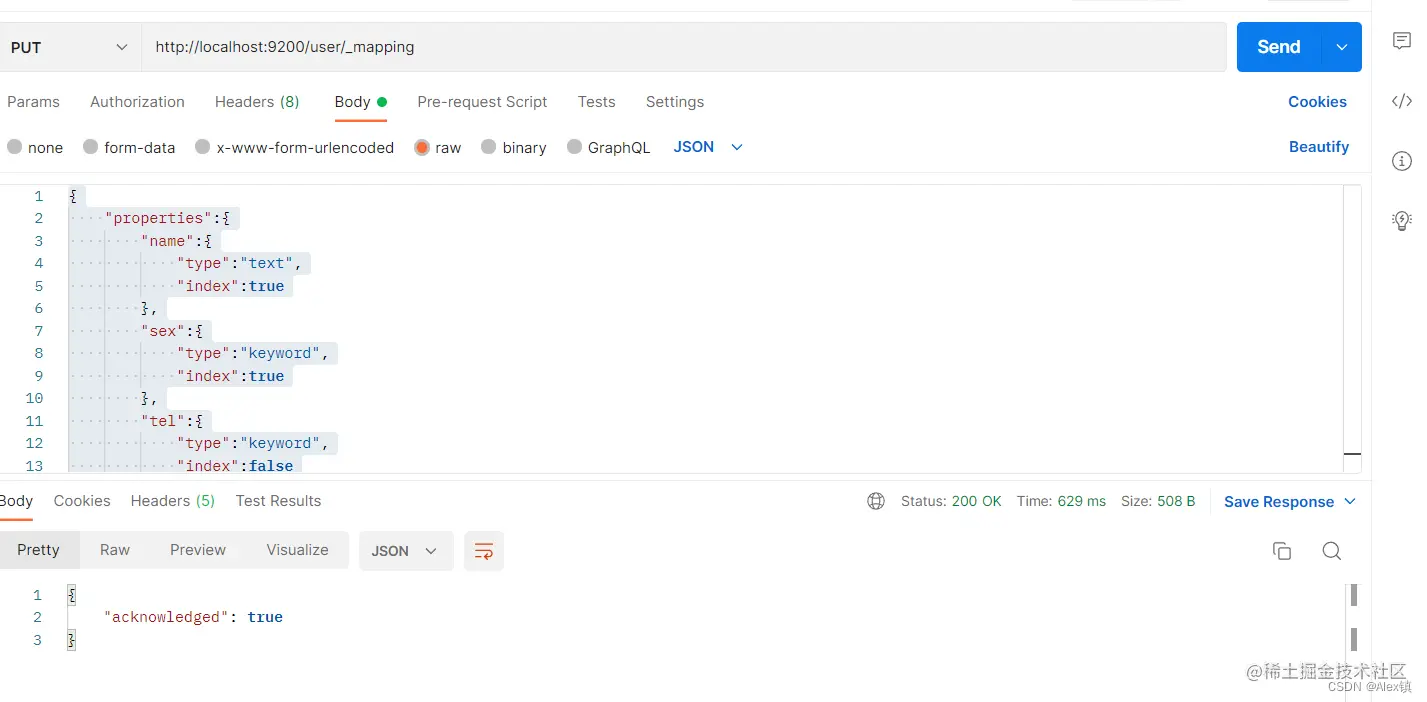This screenshot has width=1427, height=702.
Task: Switch response view to Preview
Action: click(198, 550)
